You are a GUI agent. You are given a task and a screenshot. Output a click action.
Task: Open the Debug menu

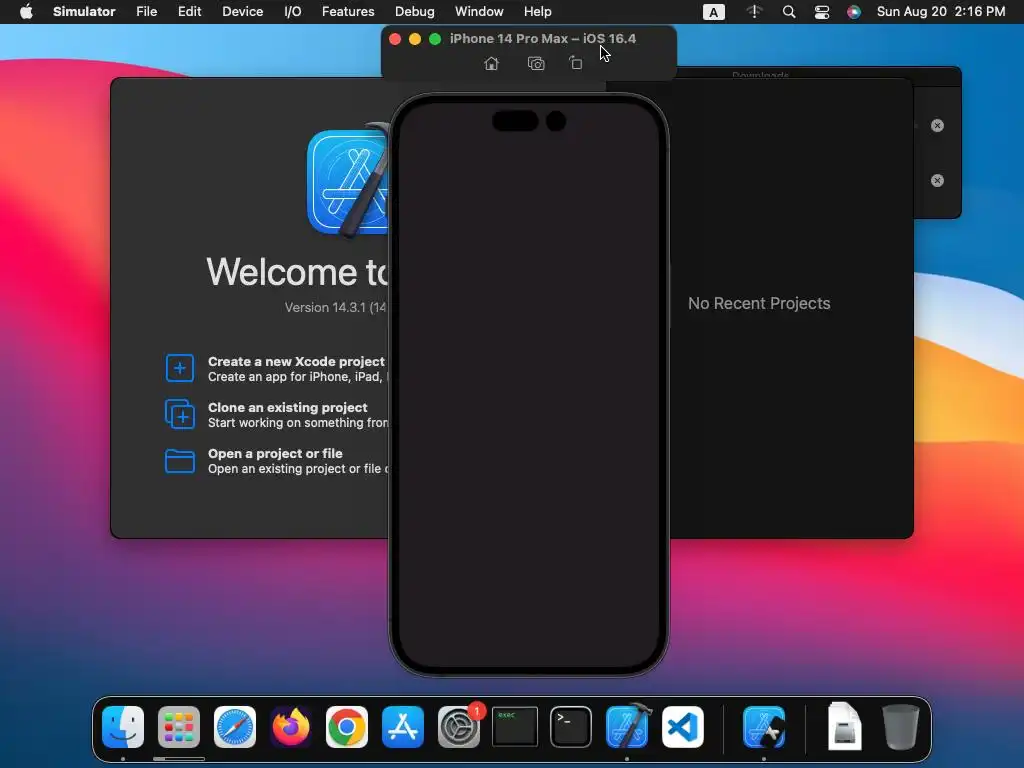point(415,12)
